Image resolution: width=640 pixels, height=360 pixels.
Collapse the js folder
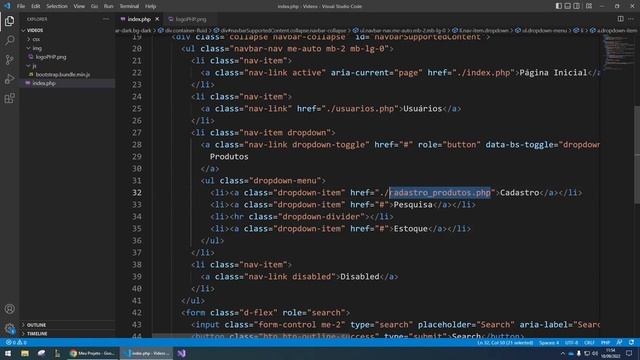[x=34, y=66]
